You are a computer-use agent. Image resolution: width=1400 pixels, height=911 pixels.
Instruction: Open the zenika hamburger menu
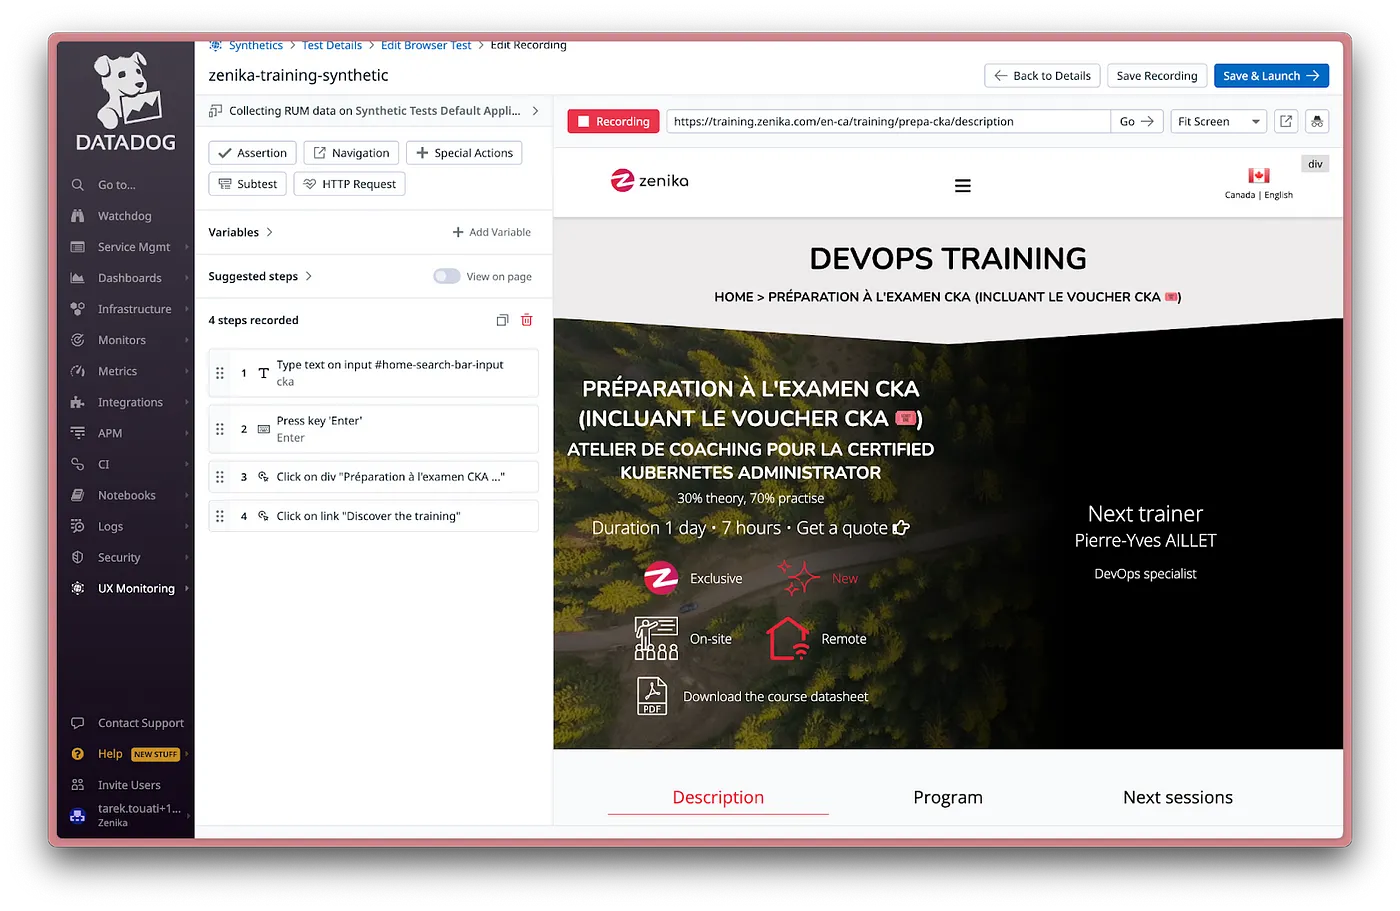(963, 186)
